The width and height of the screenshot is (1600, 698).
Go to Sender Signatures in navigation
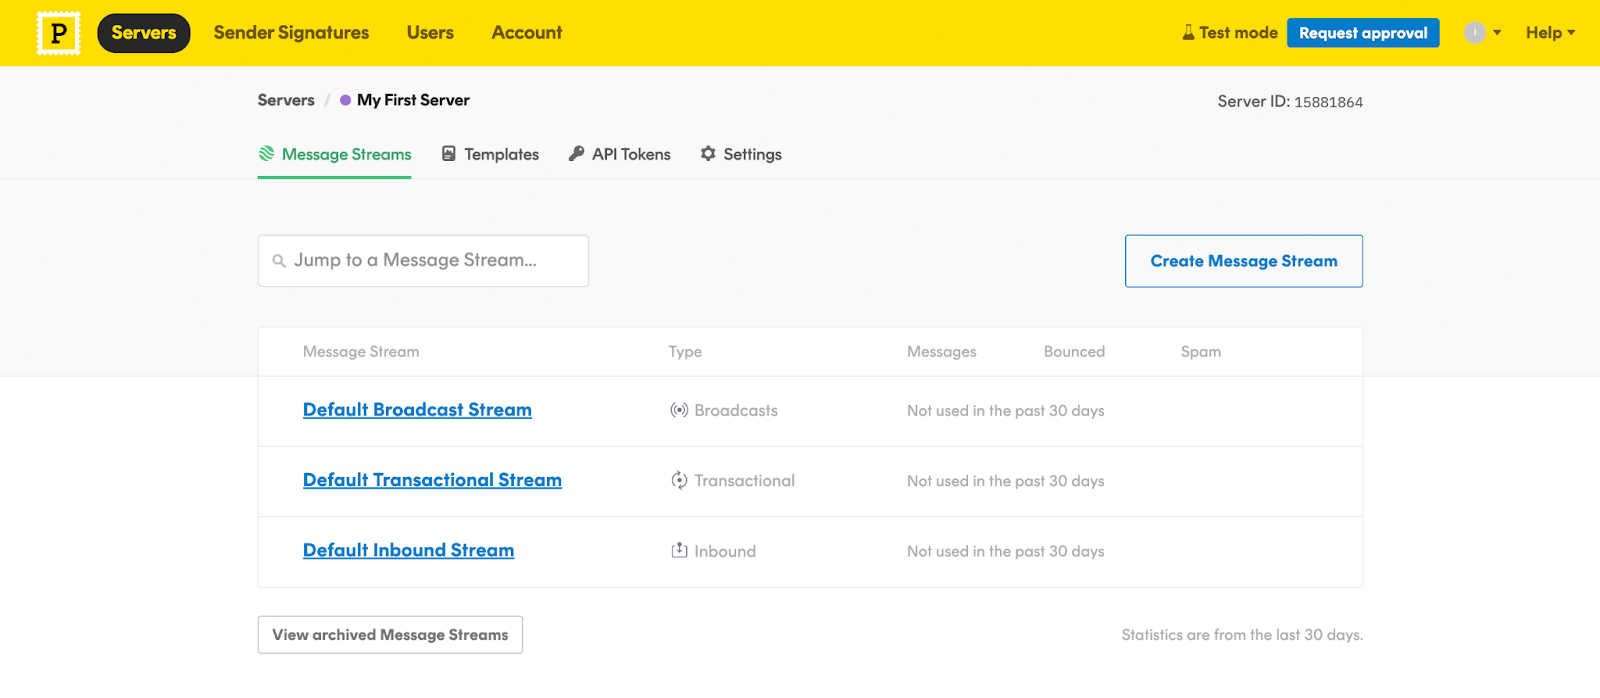pyautogui.click(x=291, y=33)
